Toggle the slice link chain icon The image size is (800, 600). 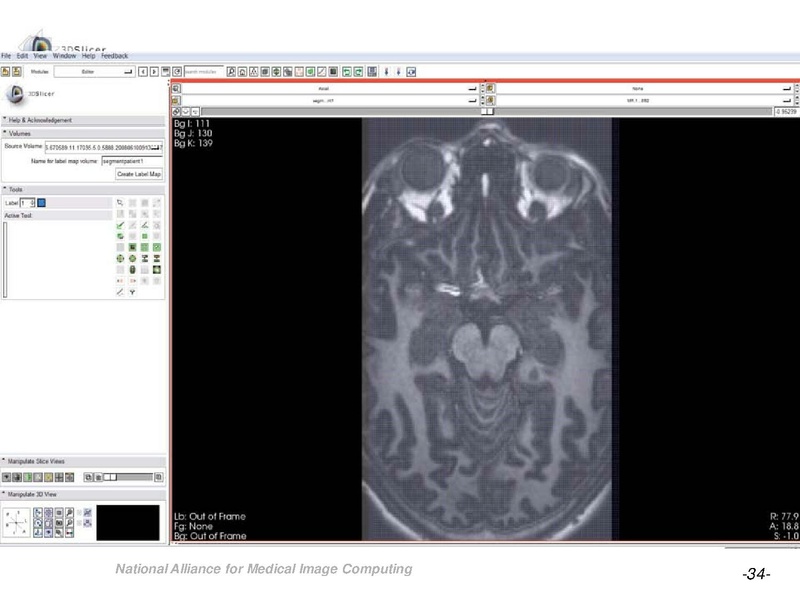(x=176, y=112)
